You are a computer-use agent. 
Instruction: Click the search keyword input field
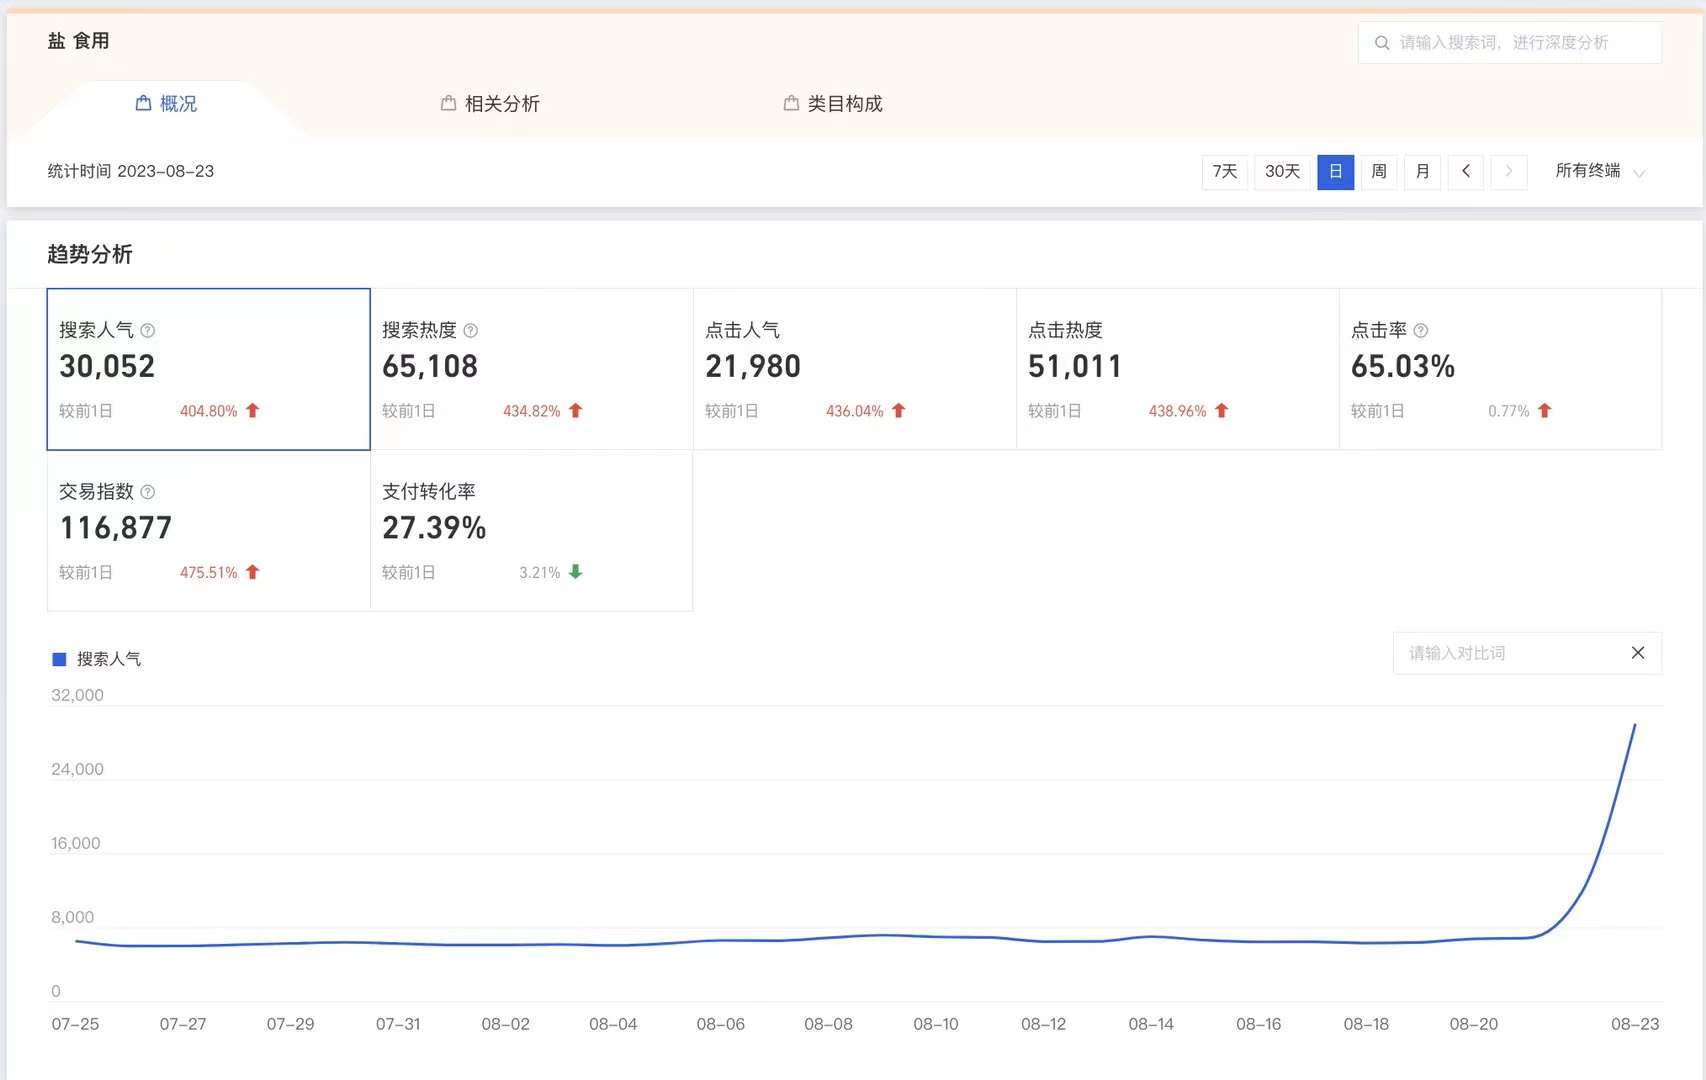coord(1510,43)
